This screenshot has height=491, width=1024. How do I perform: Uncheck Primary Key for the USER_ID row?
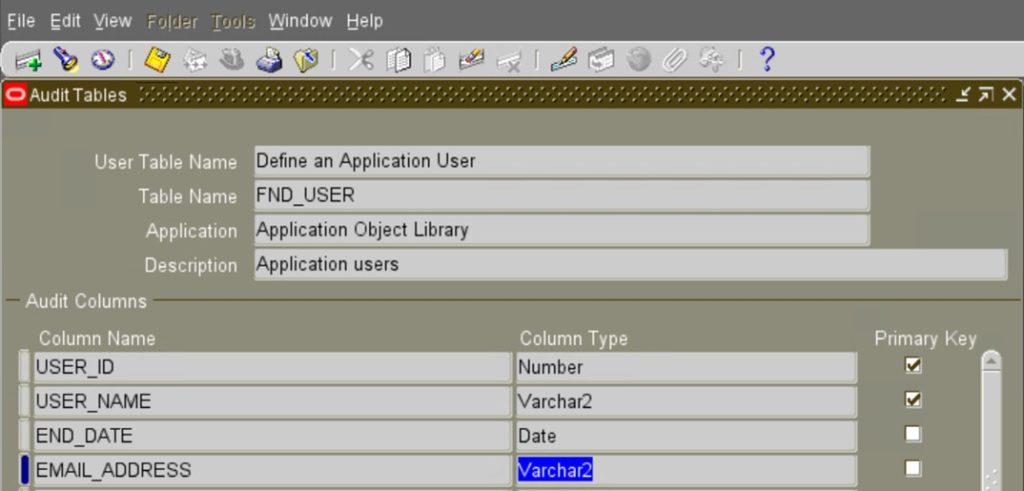tap(912, 366)
